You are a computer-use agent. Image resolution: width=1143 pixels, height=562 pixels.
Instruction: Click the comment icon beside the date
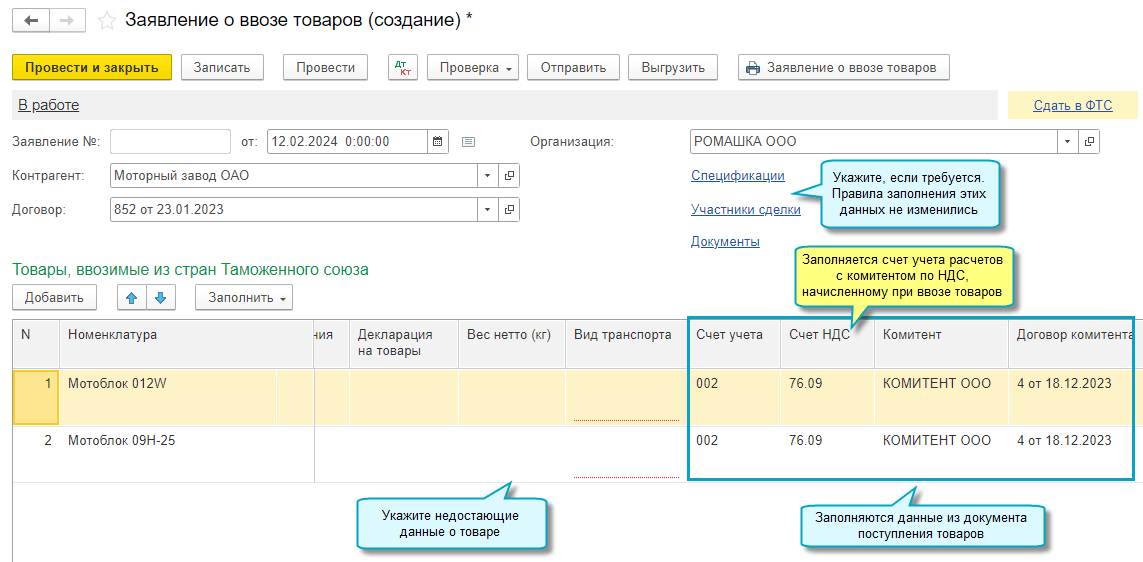coord(469,141)
